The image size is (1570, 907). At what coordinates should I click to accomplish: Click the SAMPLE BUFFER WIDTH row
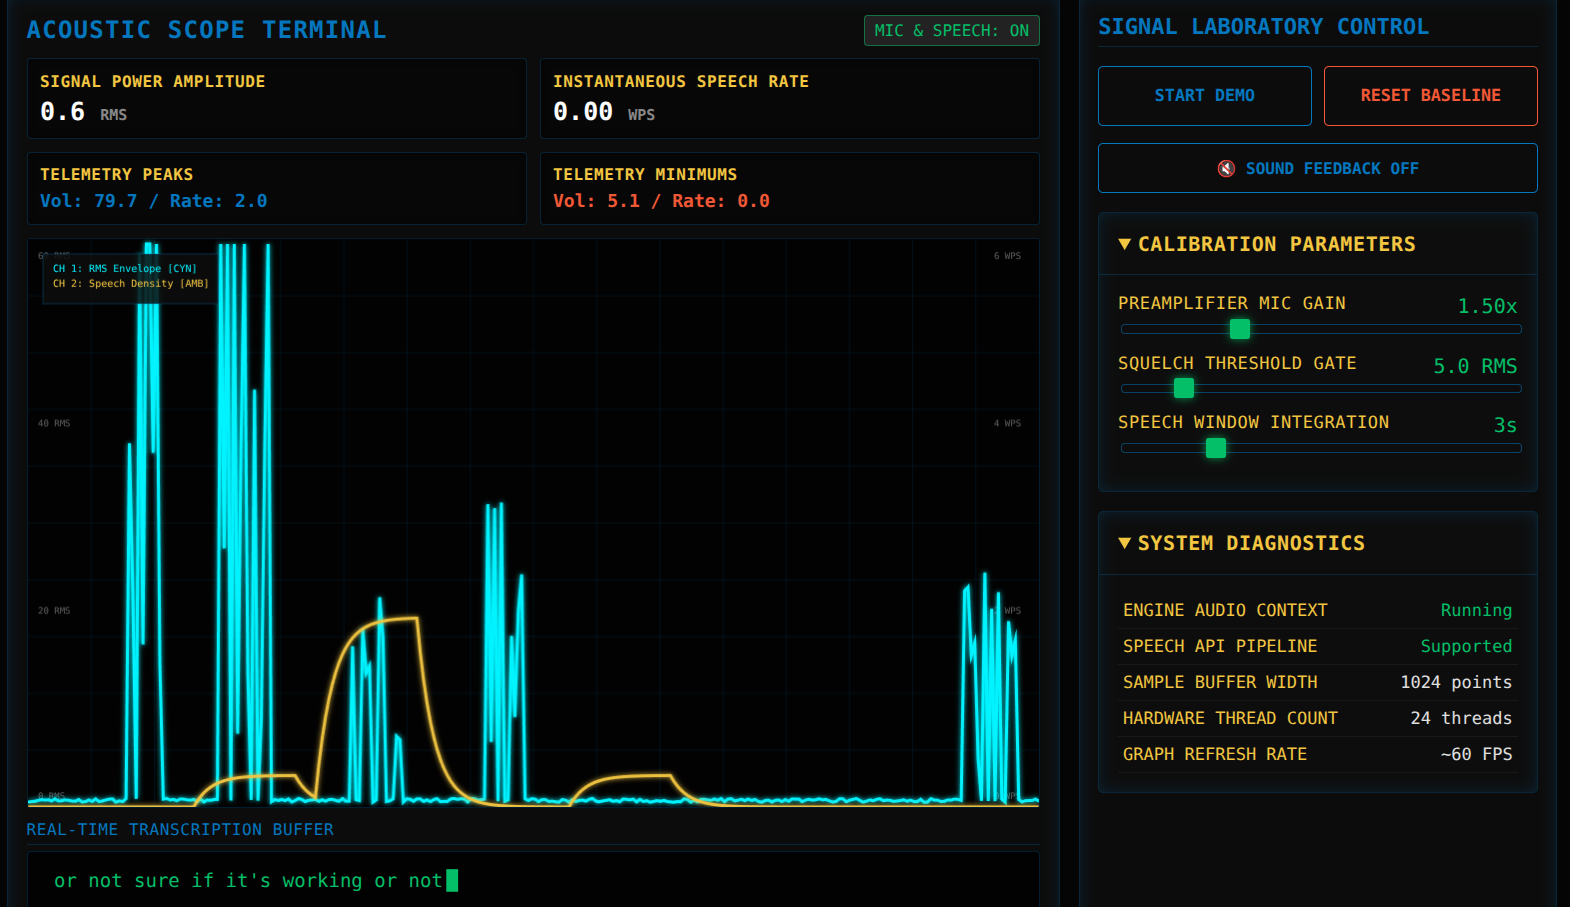(x=1317, y=682)
